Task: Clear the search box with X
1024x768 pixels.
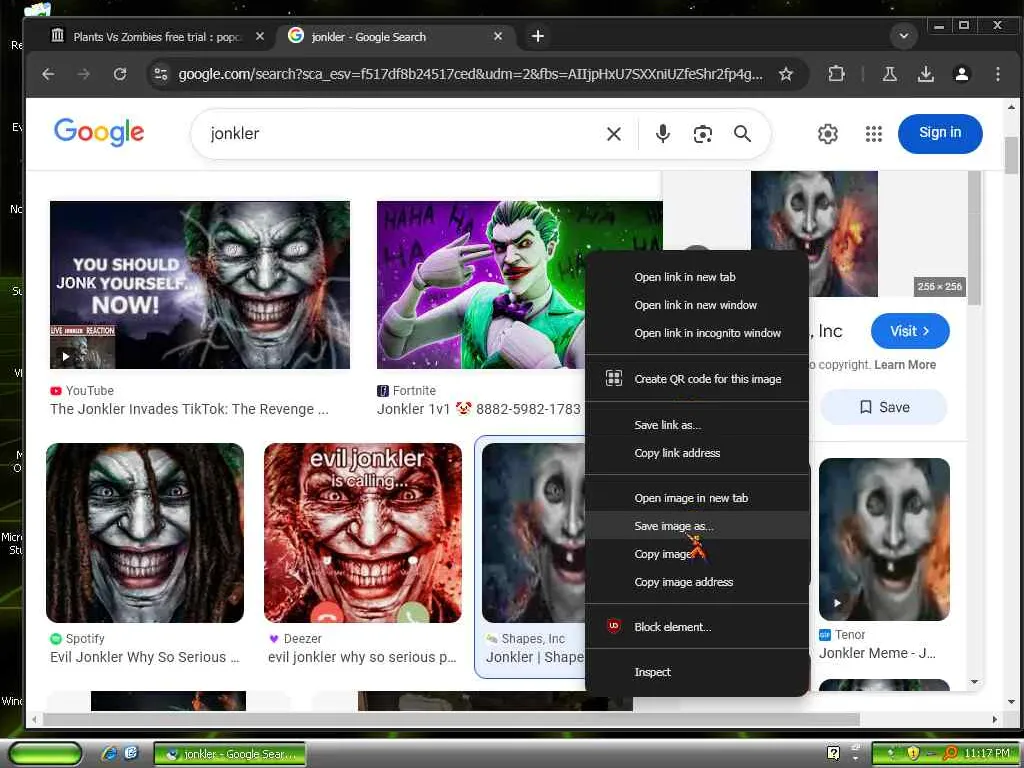Action: [614, 134]
